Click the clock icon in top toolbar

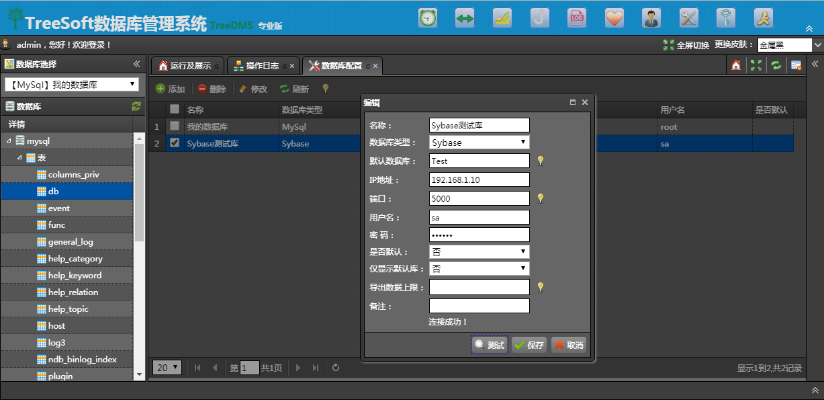coord(429,18)
